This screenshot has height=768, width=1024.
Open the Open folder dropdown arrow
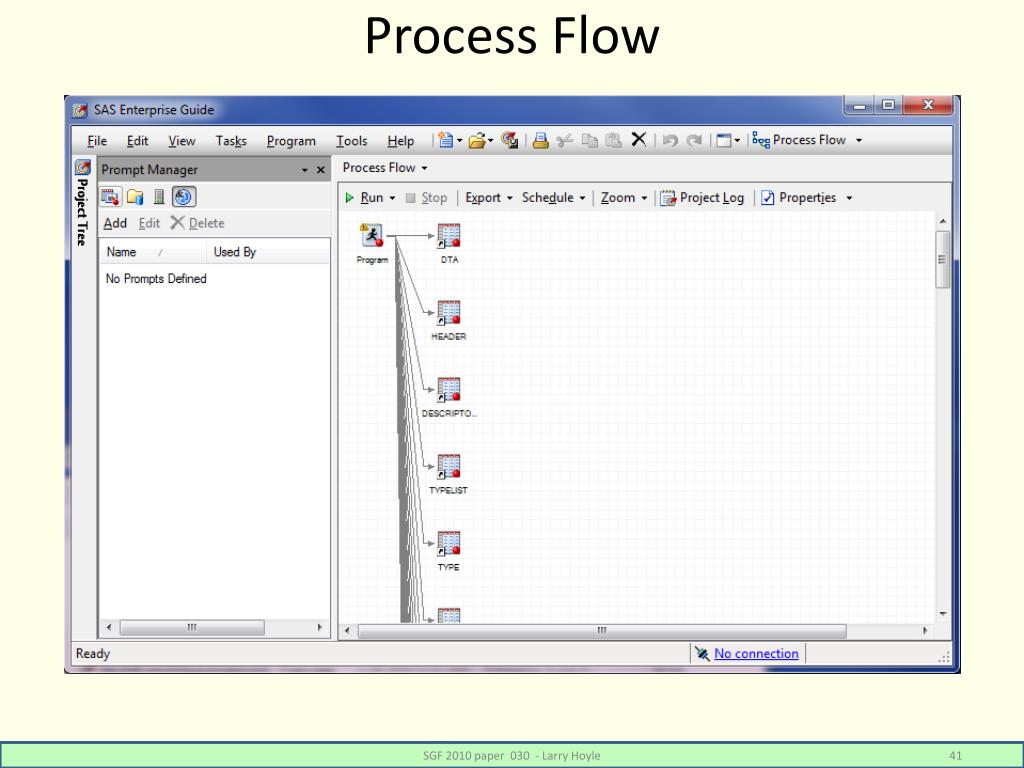coord(490,140)
